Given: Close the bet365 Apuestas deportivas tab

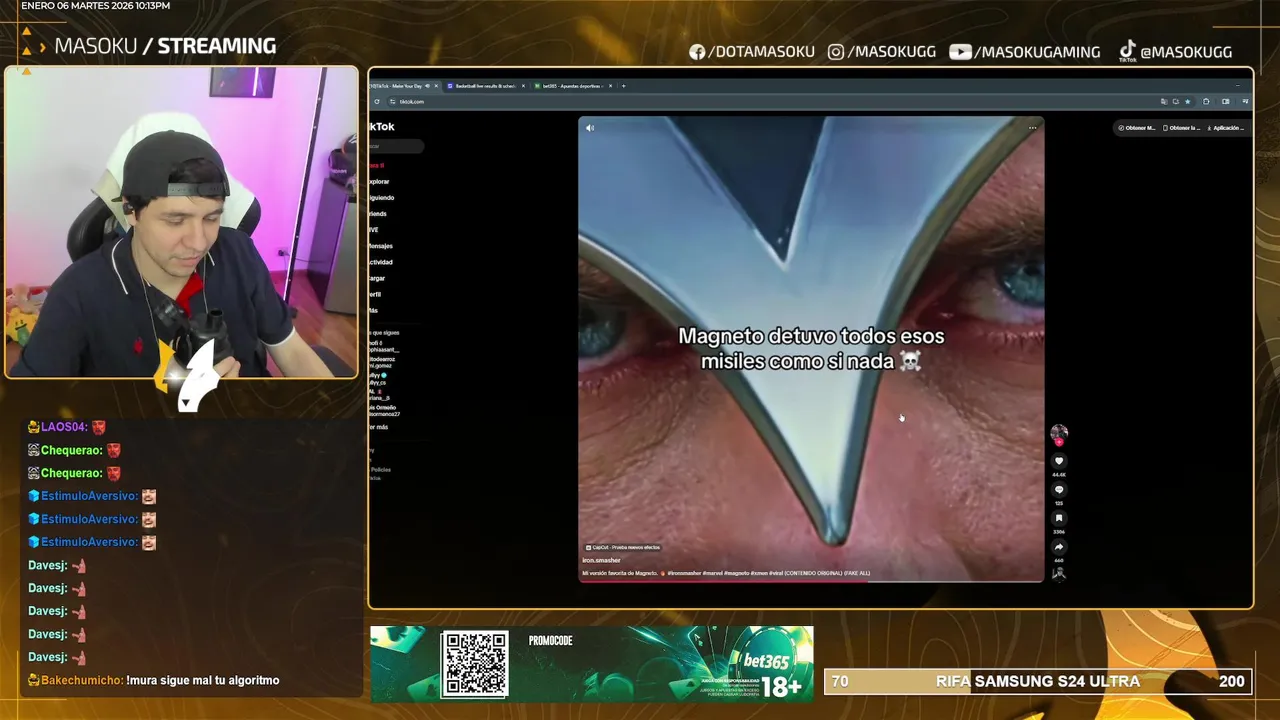Looking at the screenshot, I should [x=610, y=86].
